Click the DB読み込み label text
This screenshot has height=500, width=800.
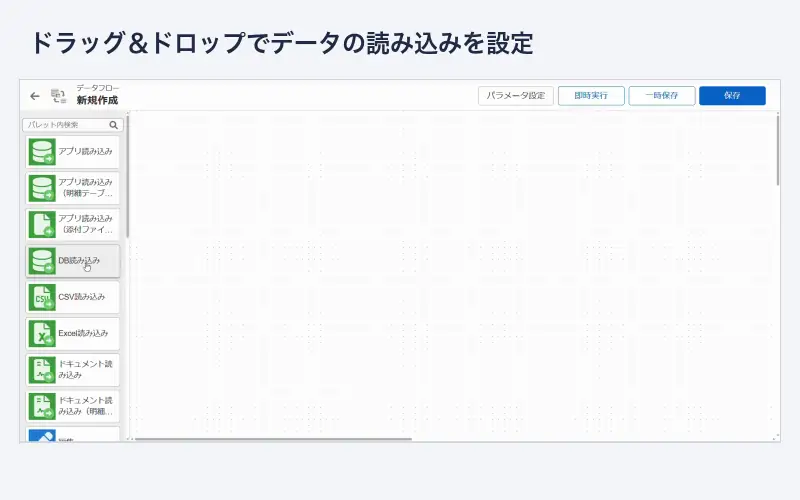pos(79,261)
